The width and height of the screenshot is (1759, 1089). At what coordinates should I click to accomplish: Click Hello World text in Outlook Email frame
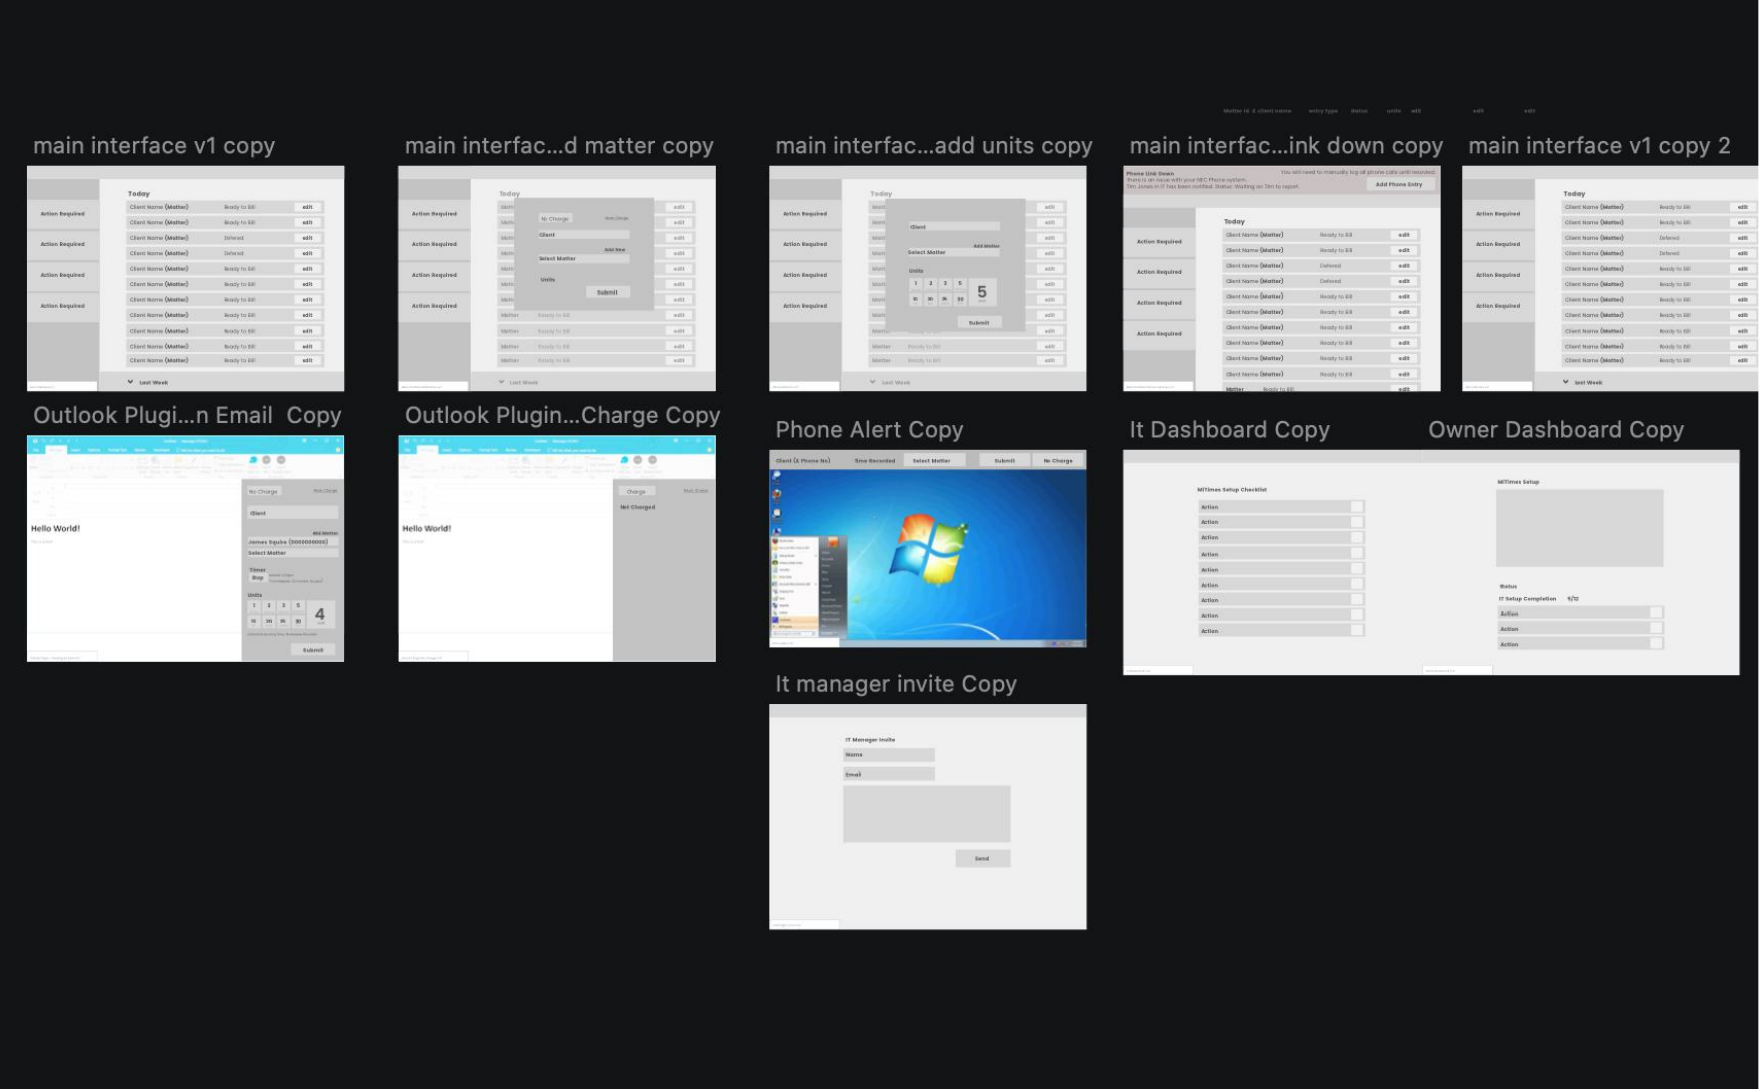click(x=55, y=529)
